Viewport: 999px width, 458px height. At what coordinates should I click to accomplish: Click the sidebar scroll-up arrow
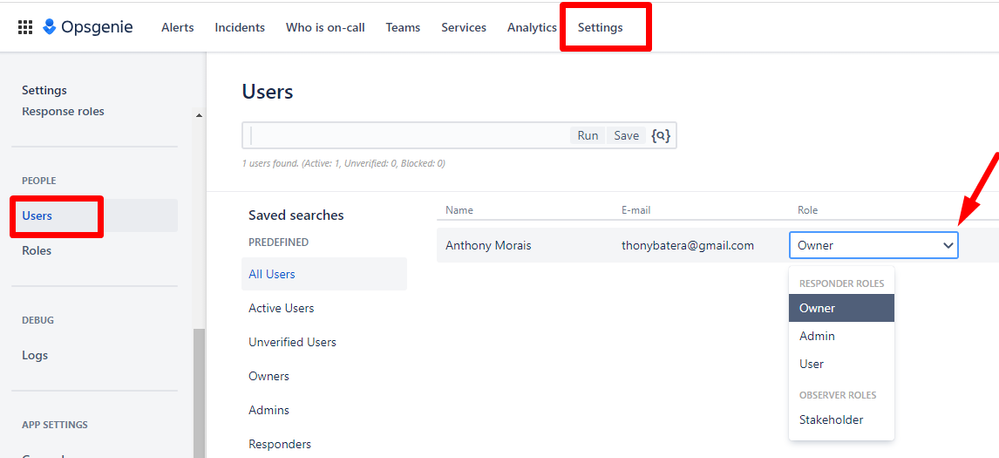point(199,116)
